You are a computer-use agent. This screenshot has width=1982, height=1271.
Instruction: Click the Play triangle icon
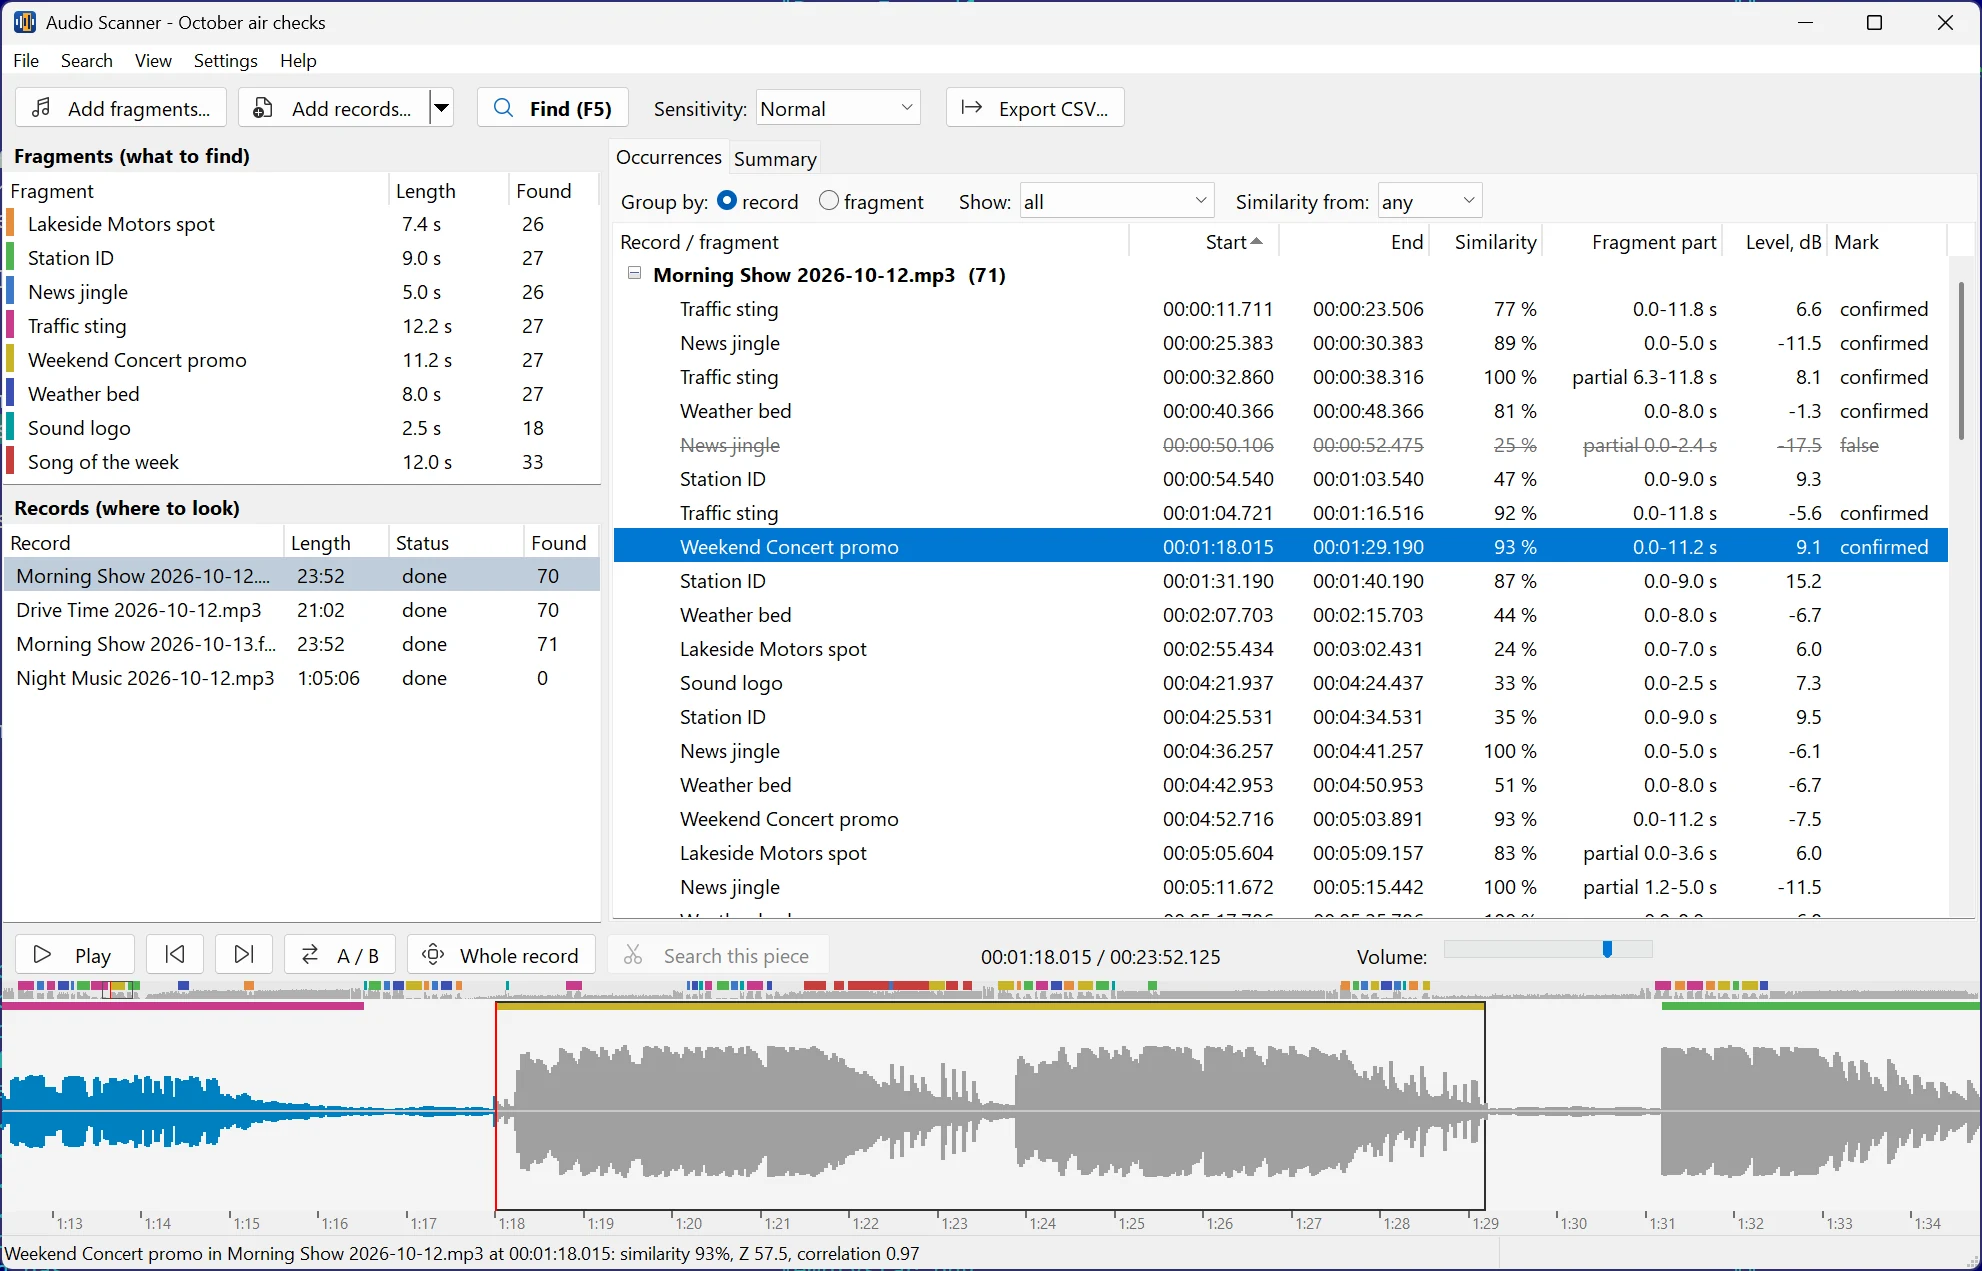[42, 955]
